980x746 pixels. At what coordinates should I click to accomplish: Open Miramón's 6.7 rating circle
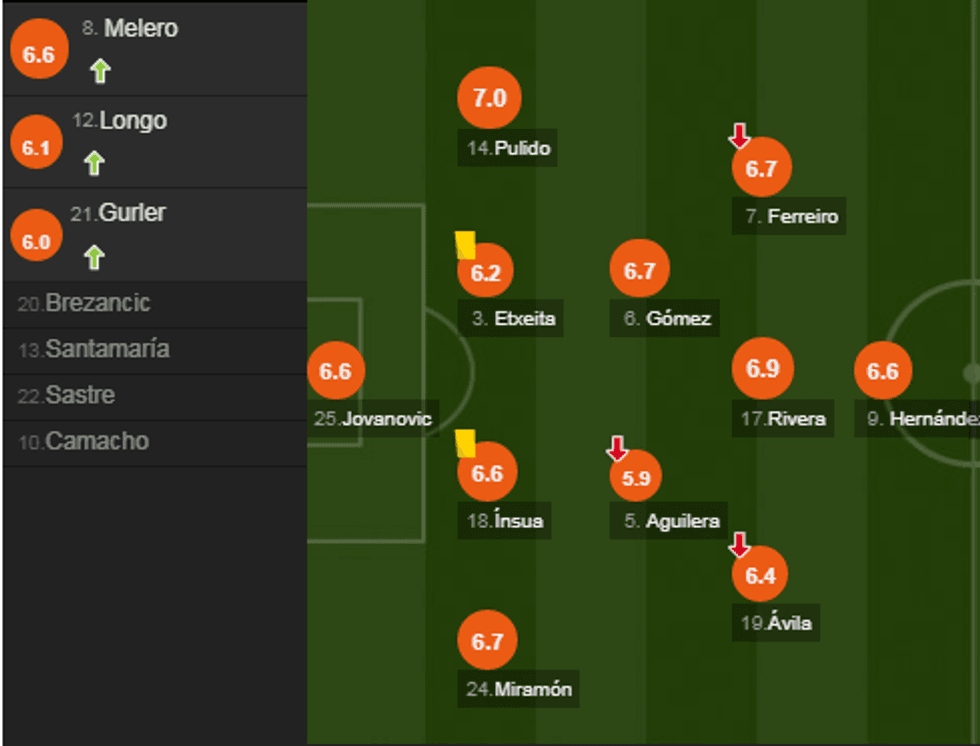point(487,641)
